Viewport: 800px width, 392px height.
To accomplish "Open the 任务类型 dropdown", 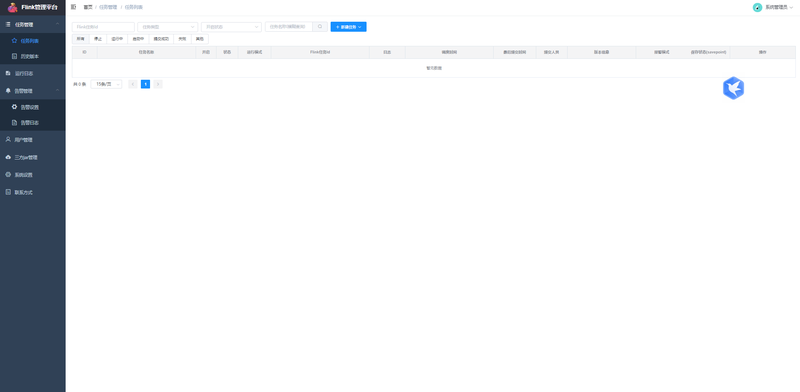I will [167, 27].
